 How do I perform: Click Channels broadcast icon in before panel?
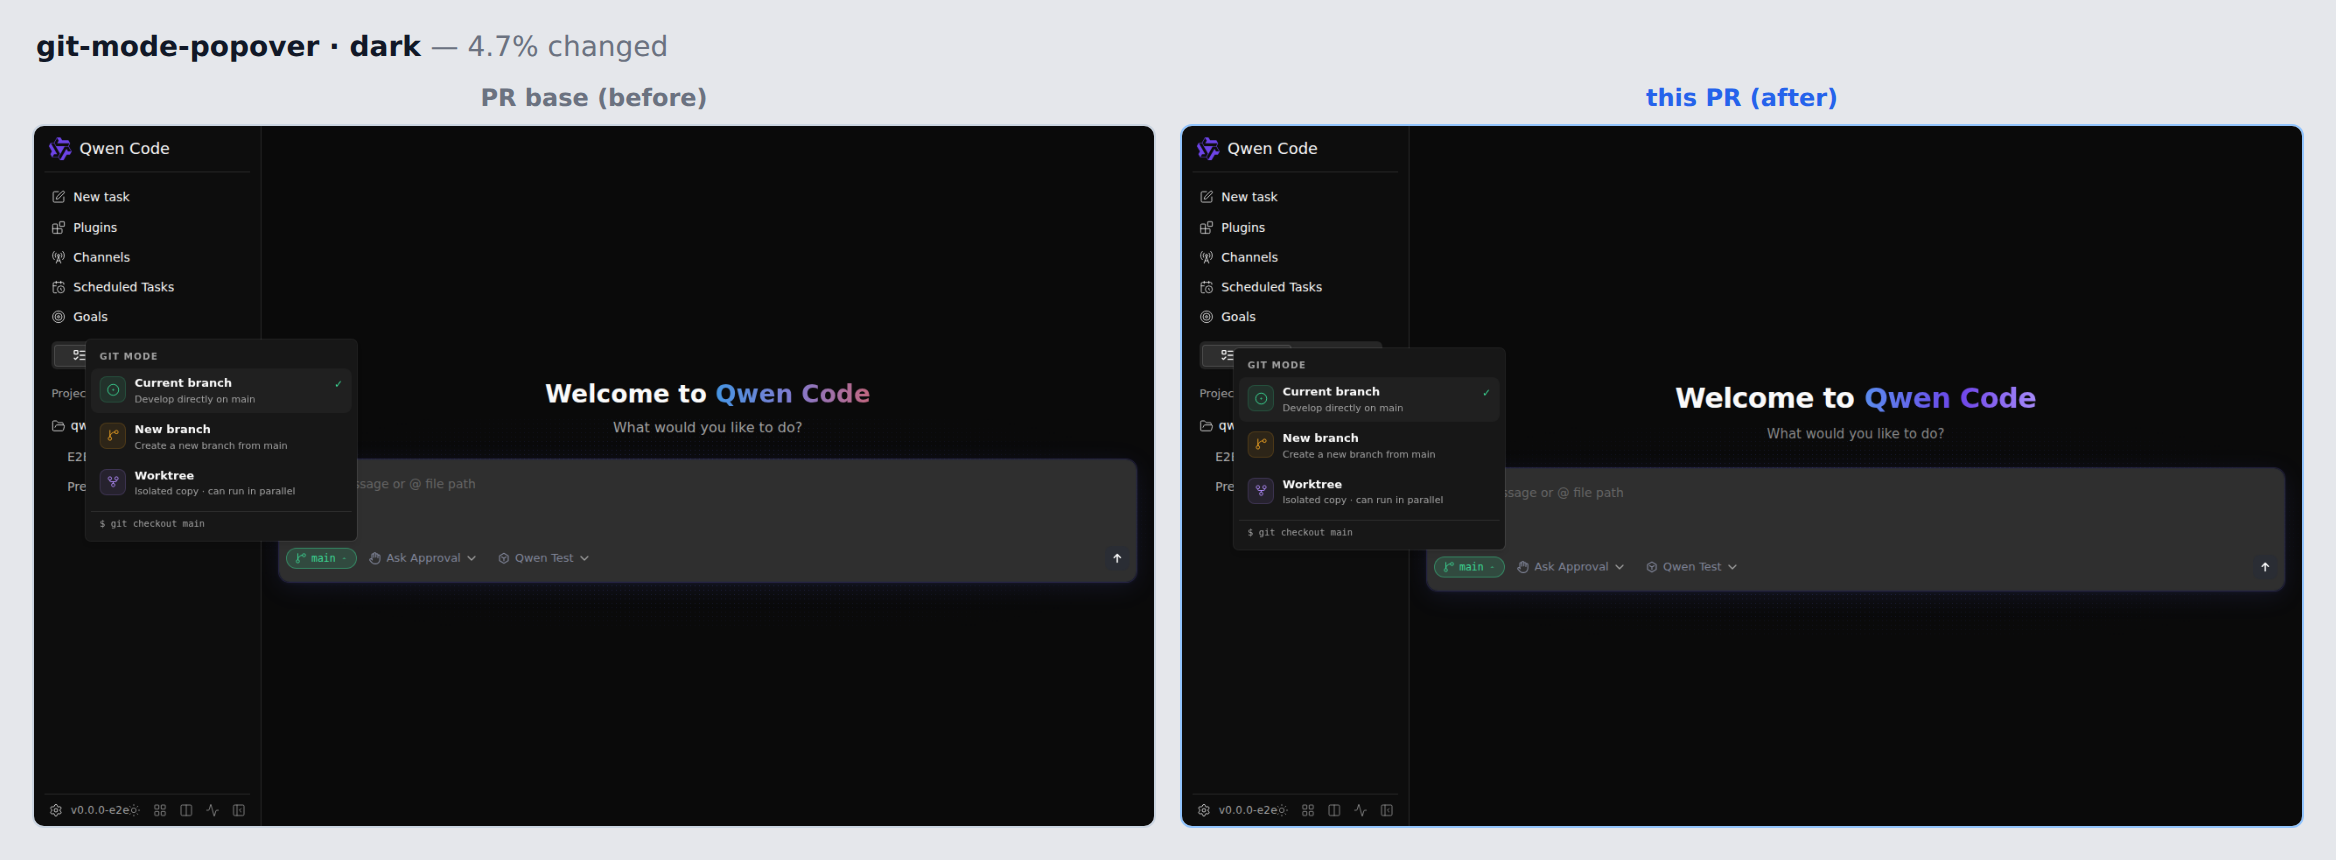click(59, 257)
